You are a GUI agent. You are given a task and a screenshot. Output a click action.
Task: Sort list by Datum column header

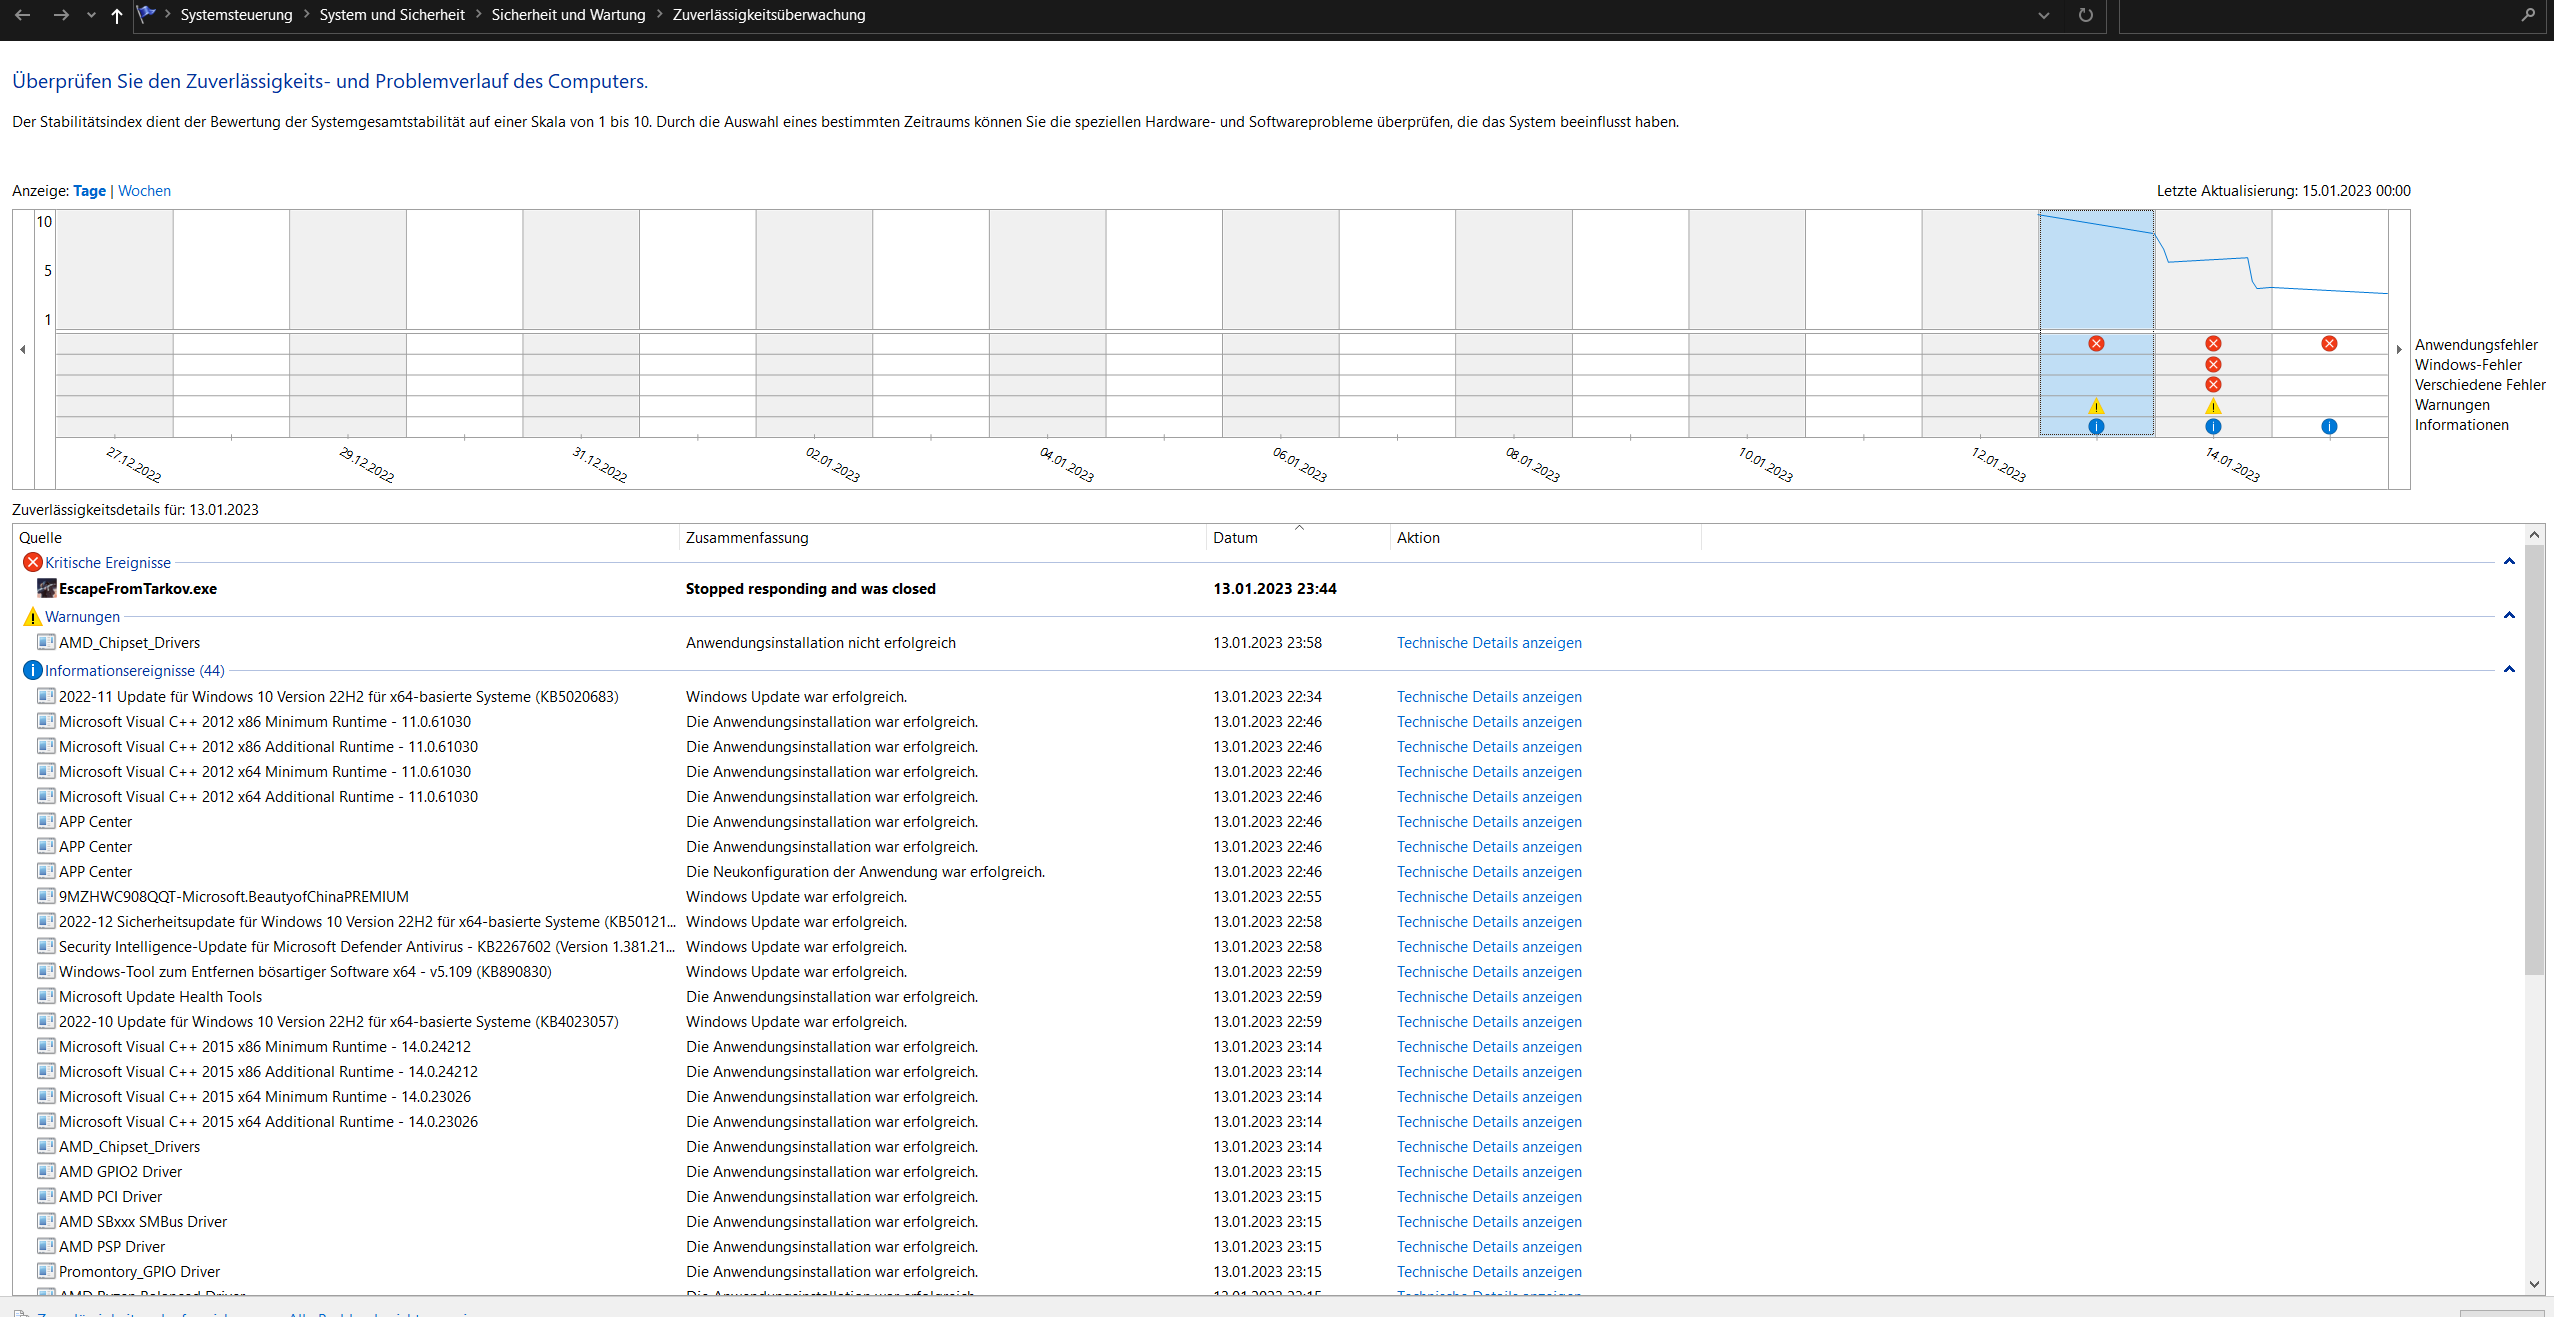point(1235,538)
